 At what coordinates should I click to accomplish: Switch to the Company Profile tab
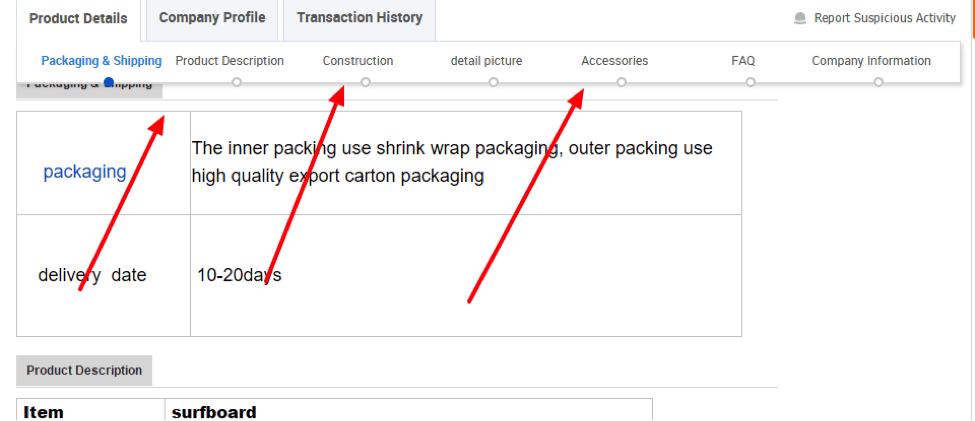[212, 17]
